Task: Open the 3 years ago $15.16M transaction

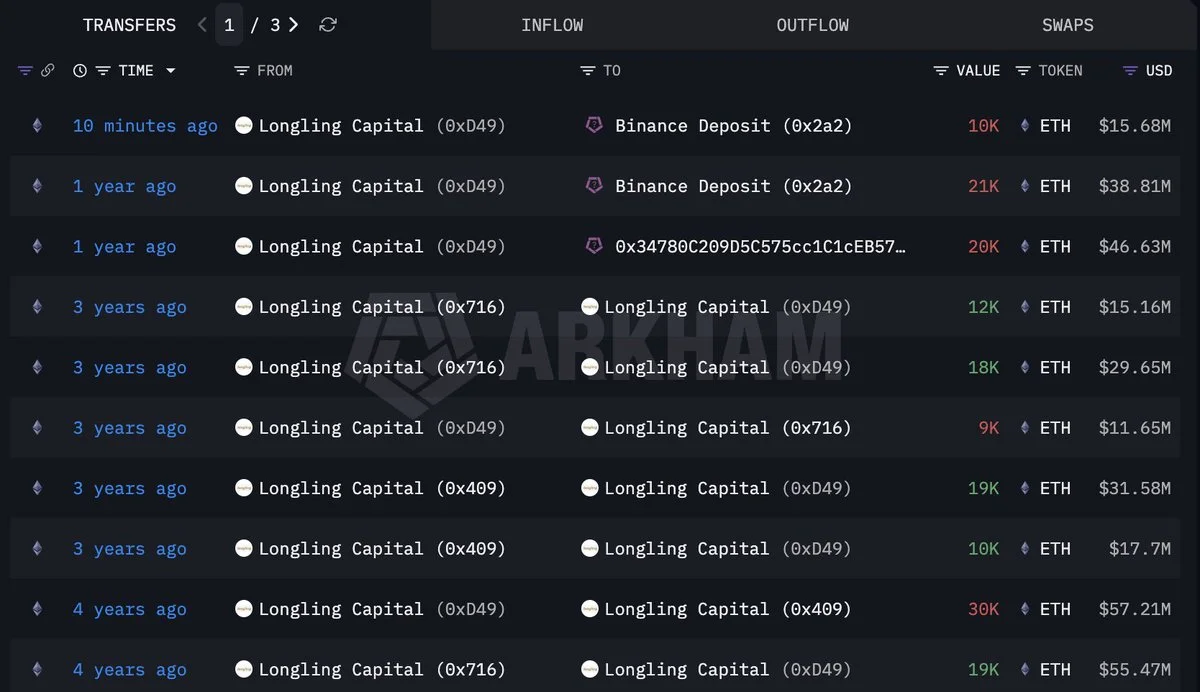Action: (x=129, y=308)
